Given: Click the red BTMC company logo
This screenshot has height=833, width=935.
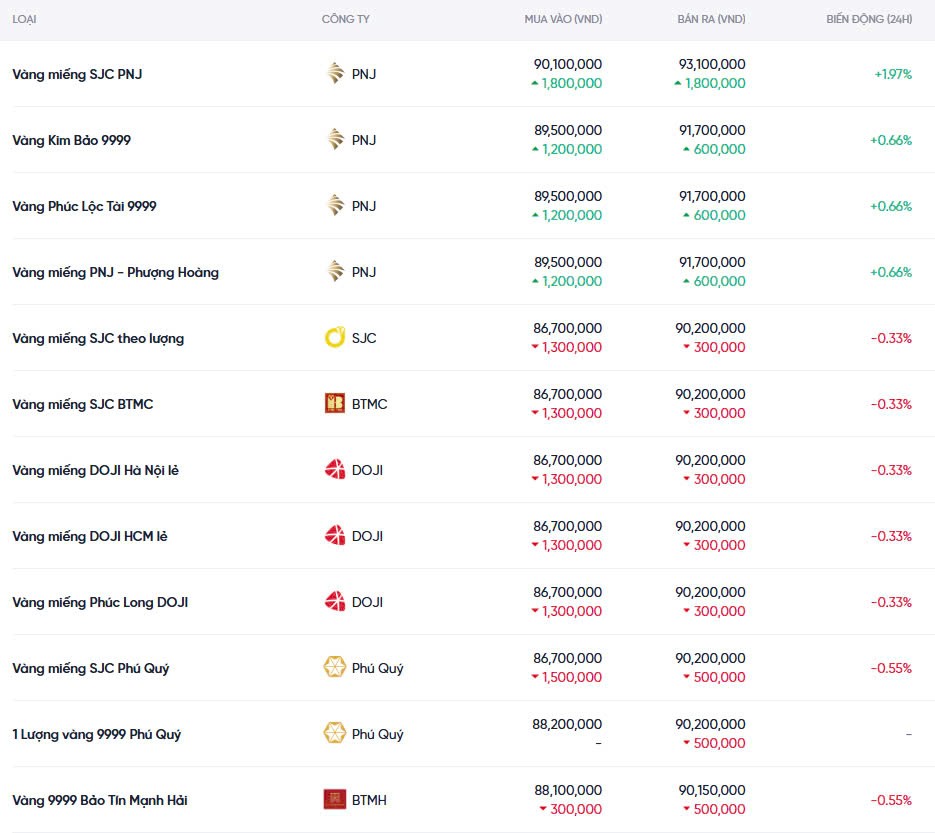Looking at the screenshot, I should [x=335, y=404].
